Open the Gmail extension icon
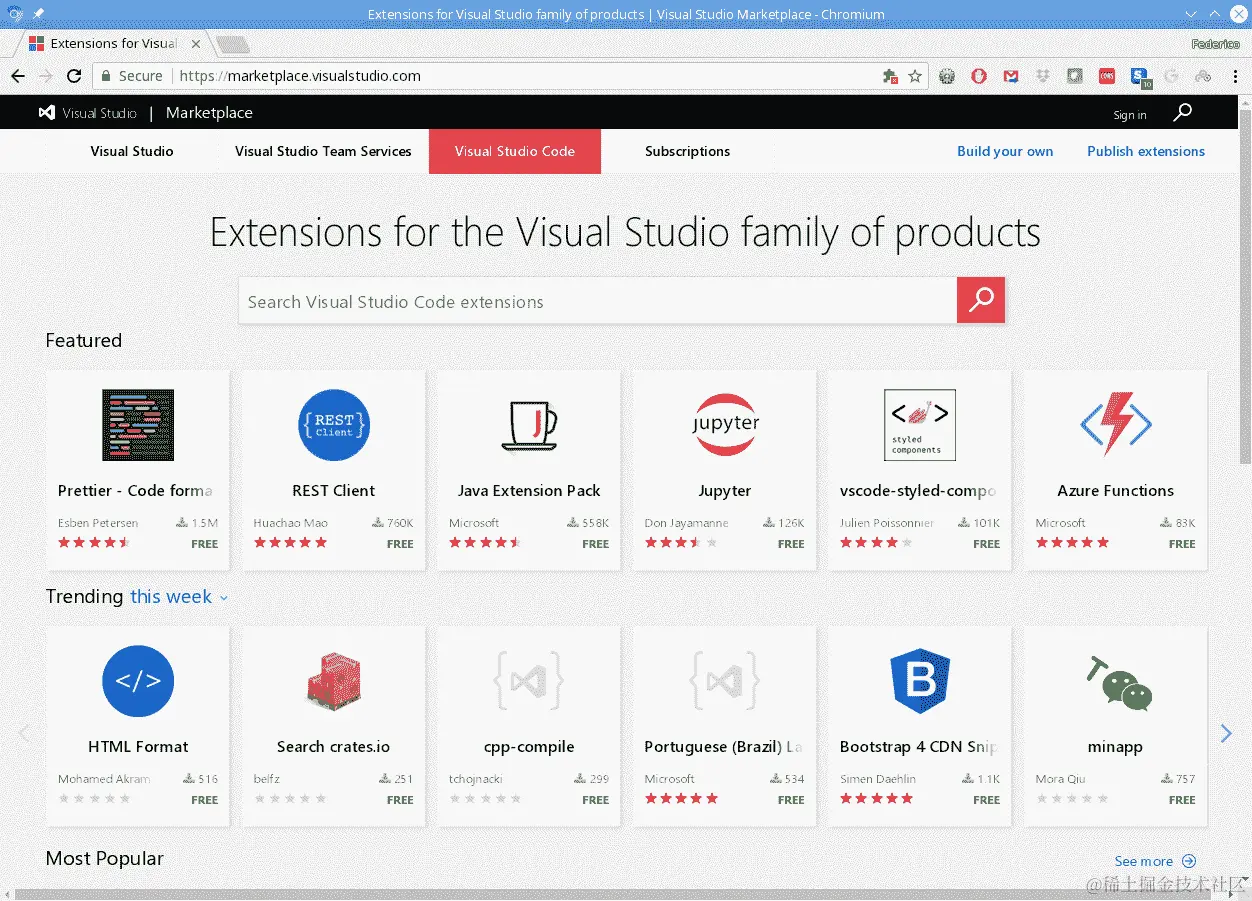 tap(1011, 76)
